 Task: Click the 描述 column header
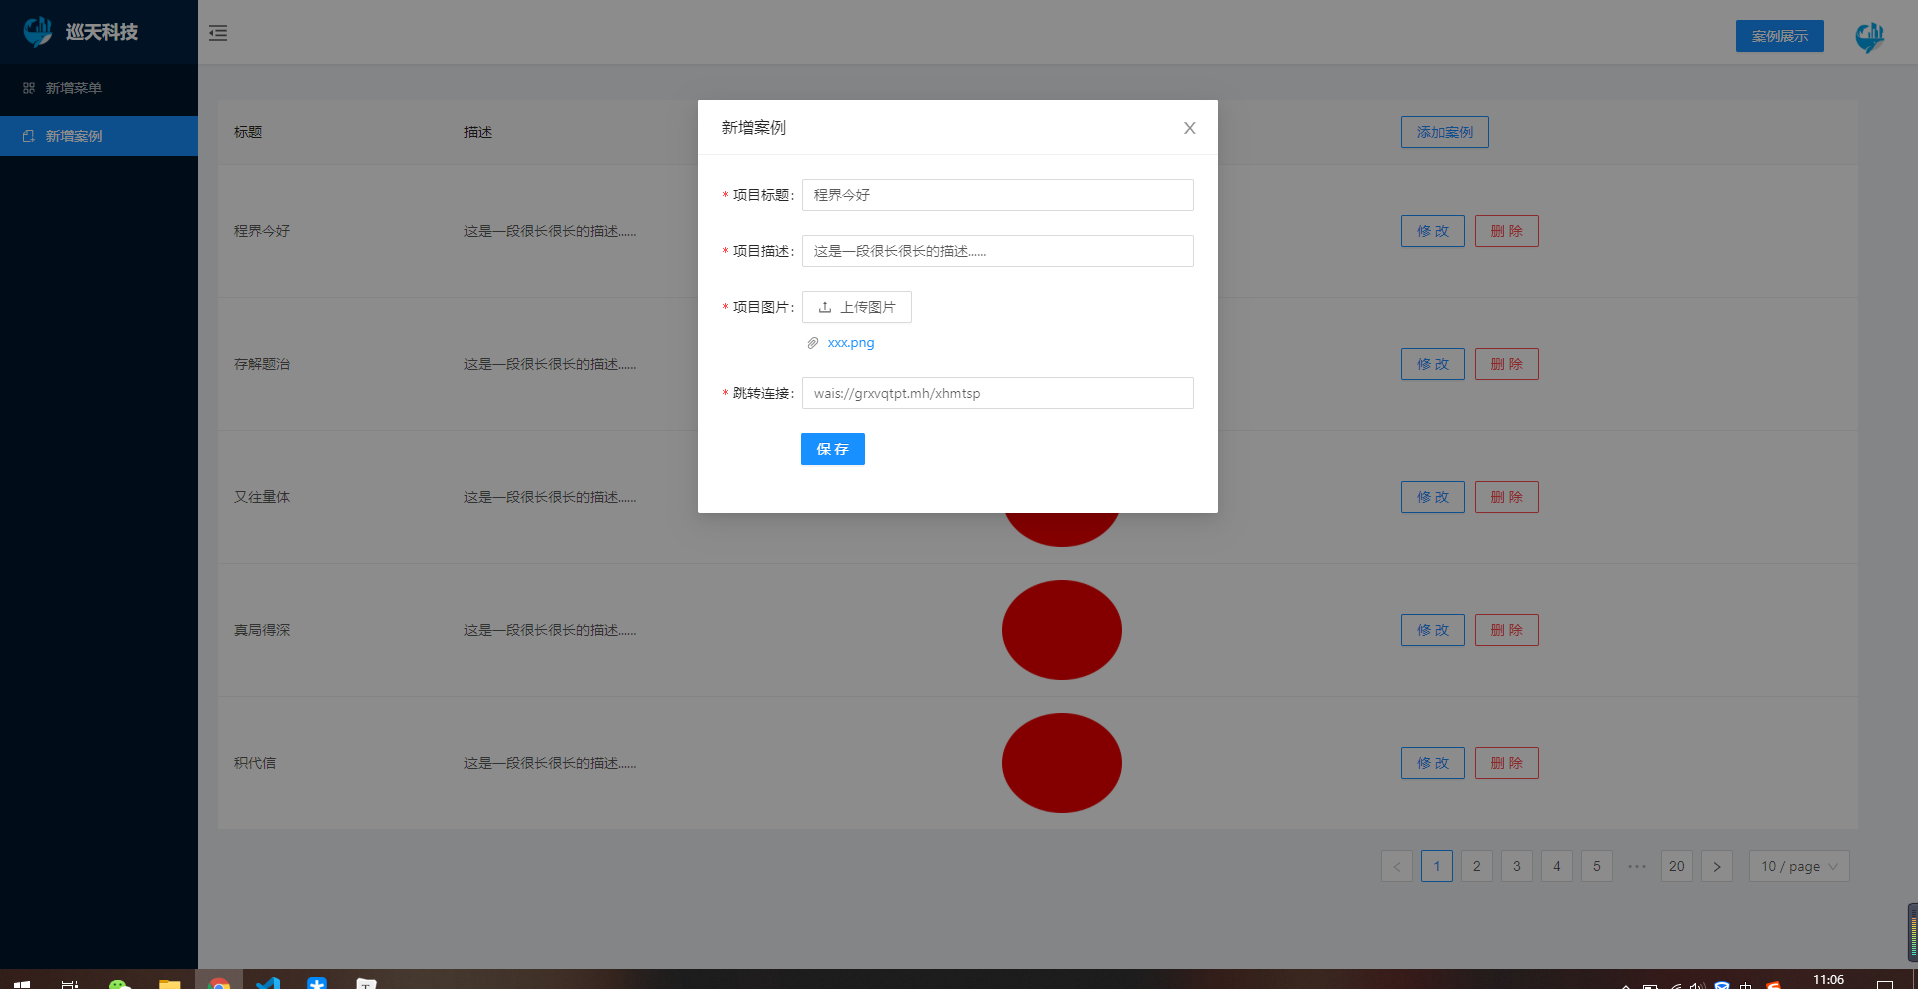point(478,132)
